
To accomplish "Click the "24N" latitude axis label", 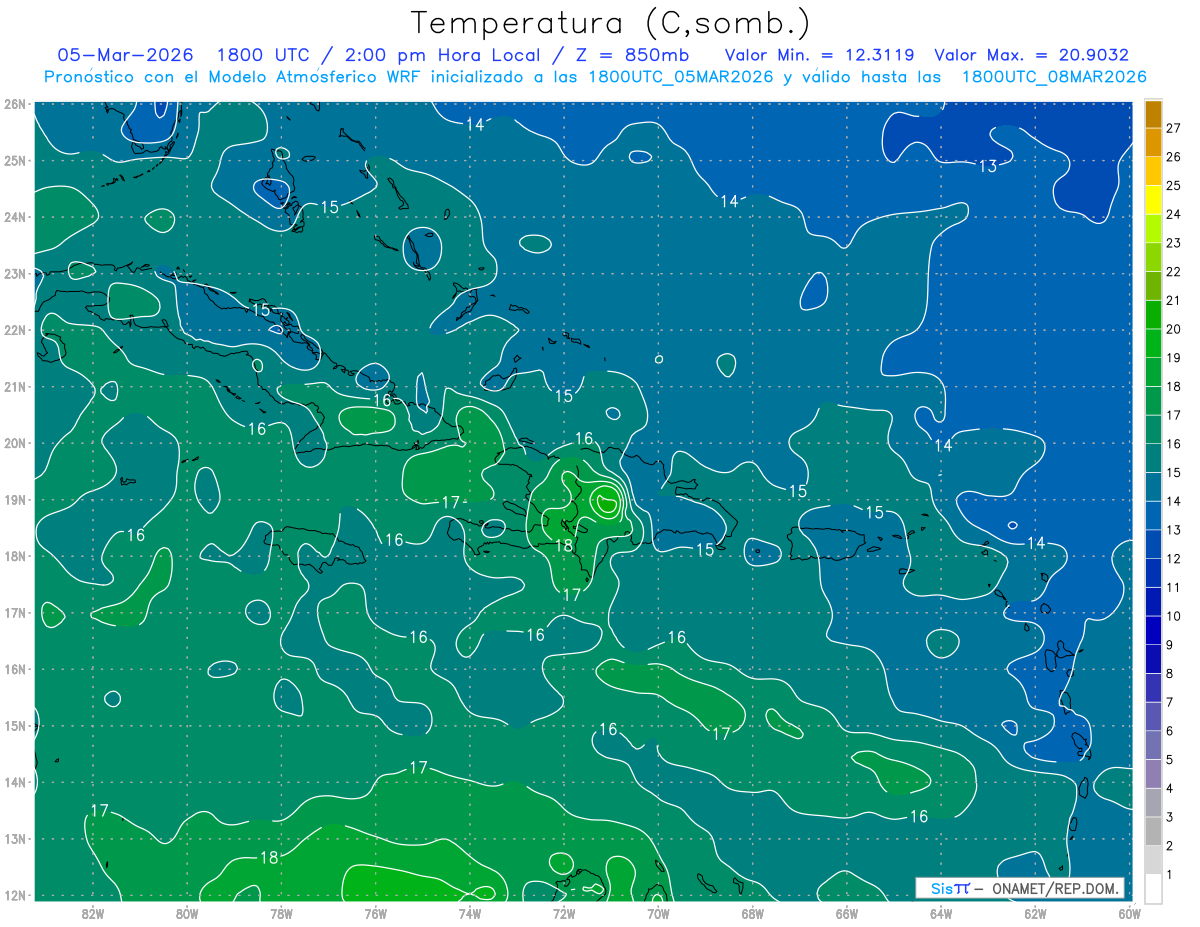I will pos(14,217).
